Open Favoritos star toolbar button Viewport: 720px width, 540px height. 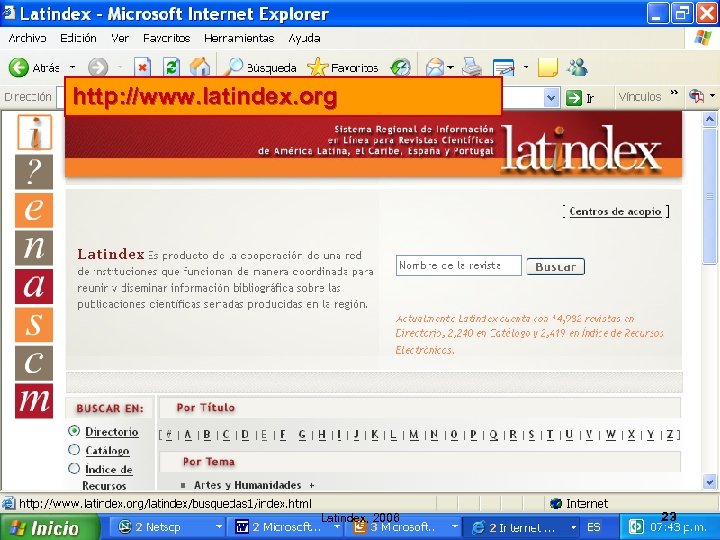318,68
